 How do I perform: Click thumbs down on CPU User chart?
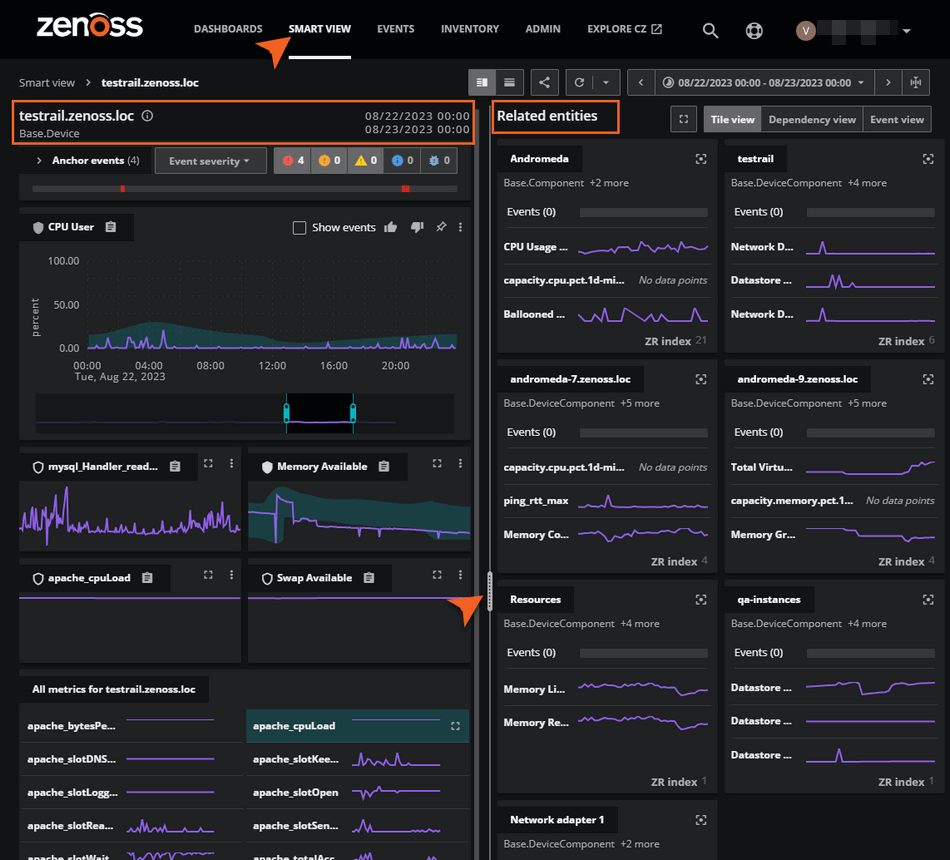[417, 227]
